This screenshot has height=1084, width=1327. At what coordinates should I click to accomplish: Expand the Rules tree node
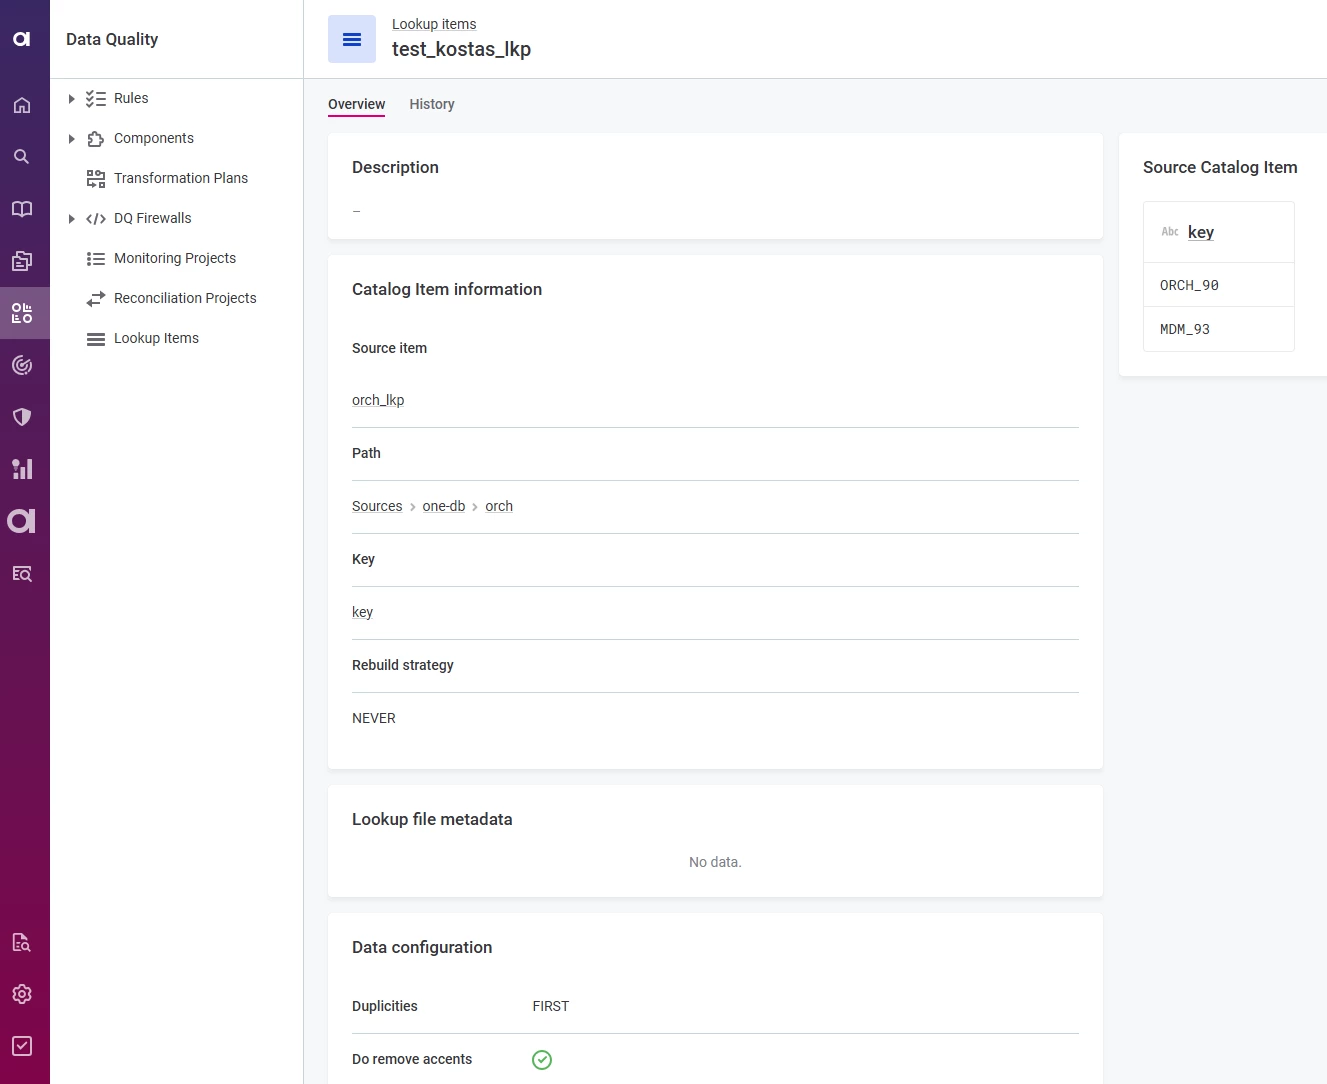click(x=71, y=98)
